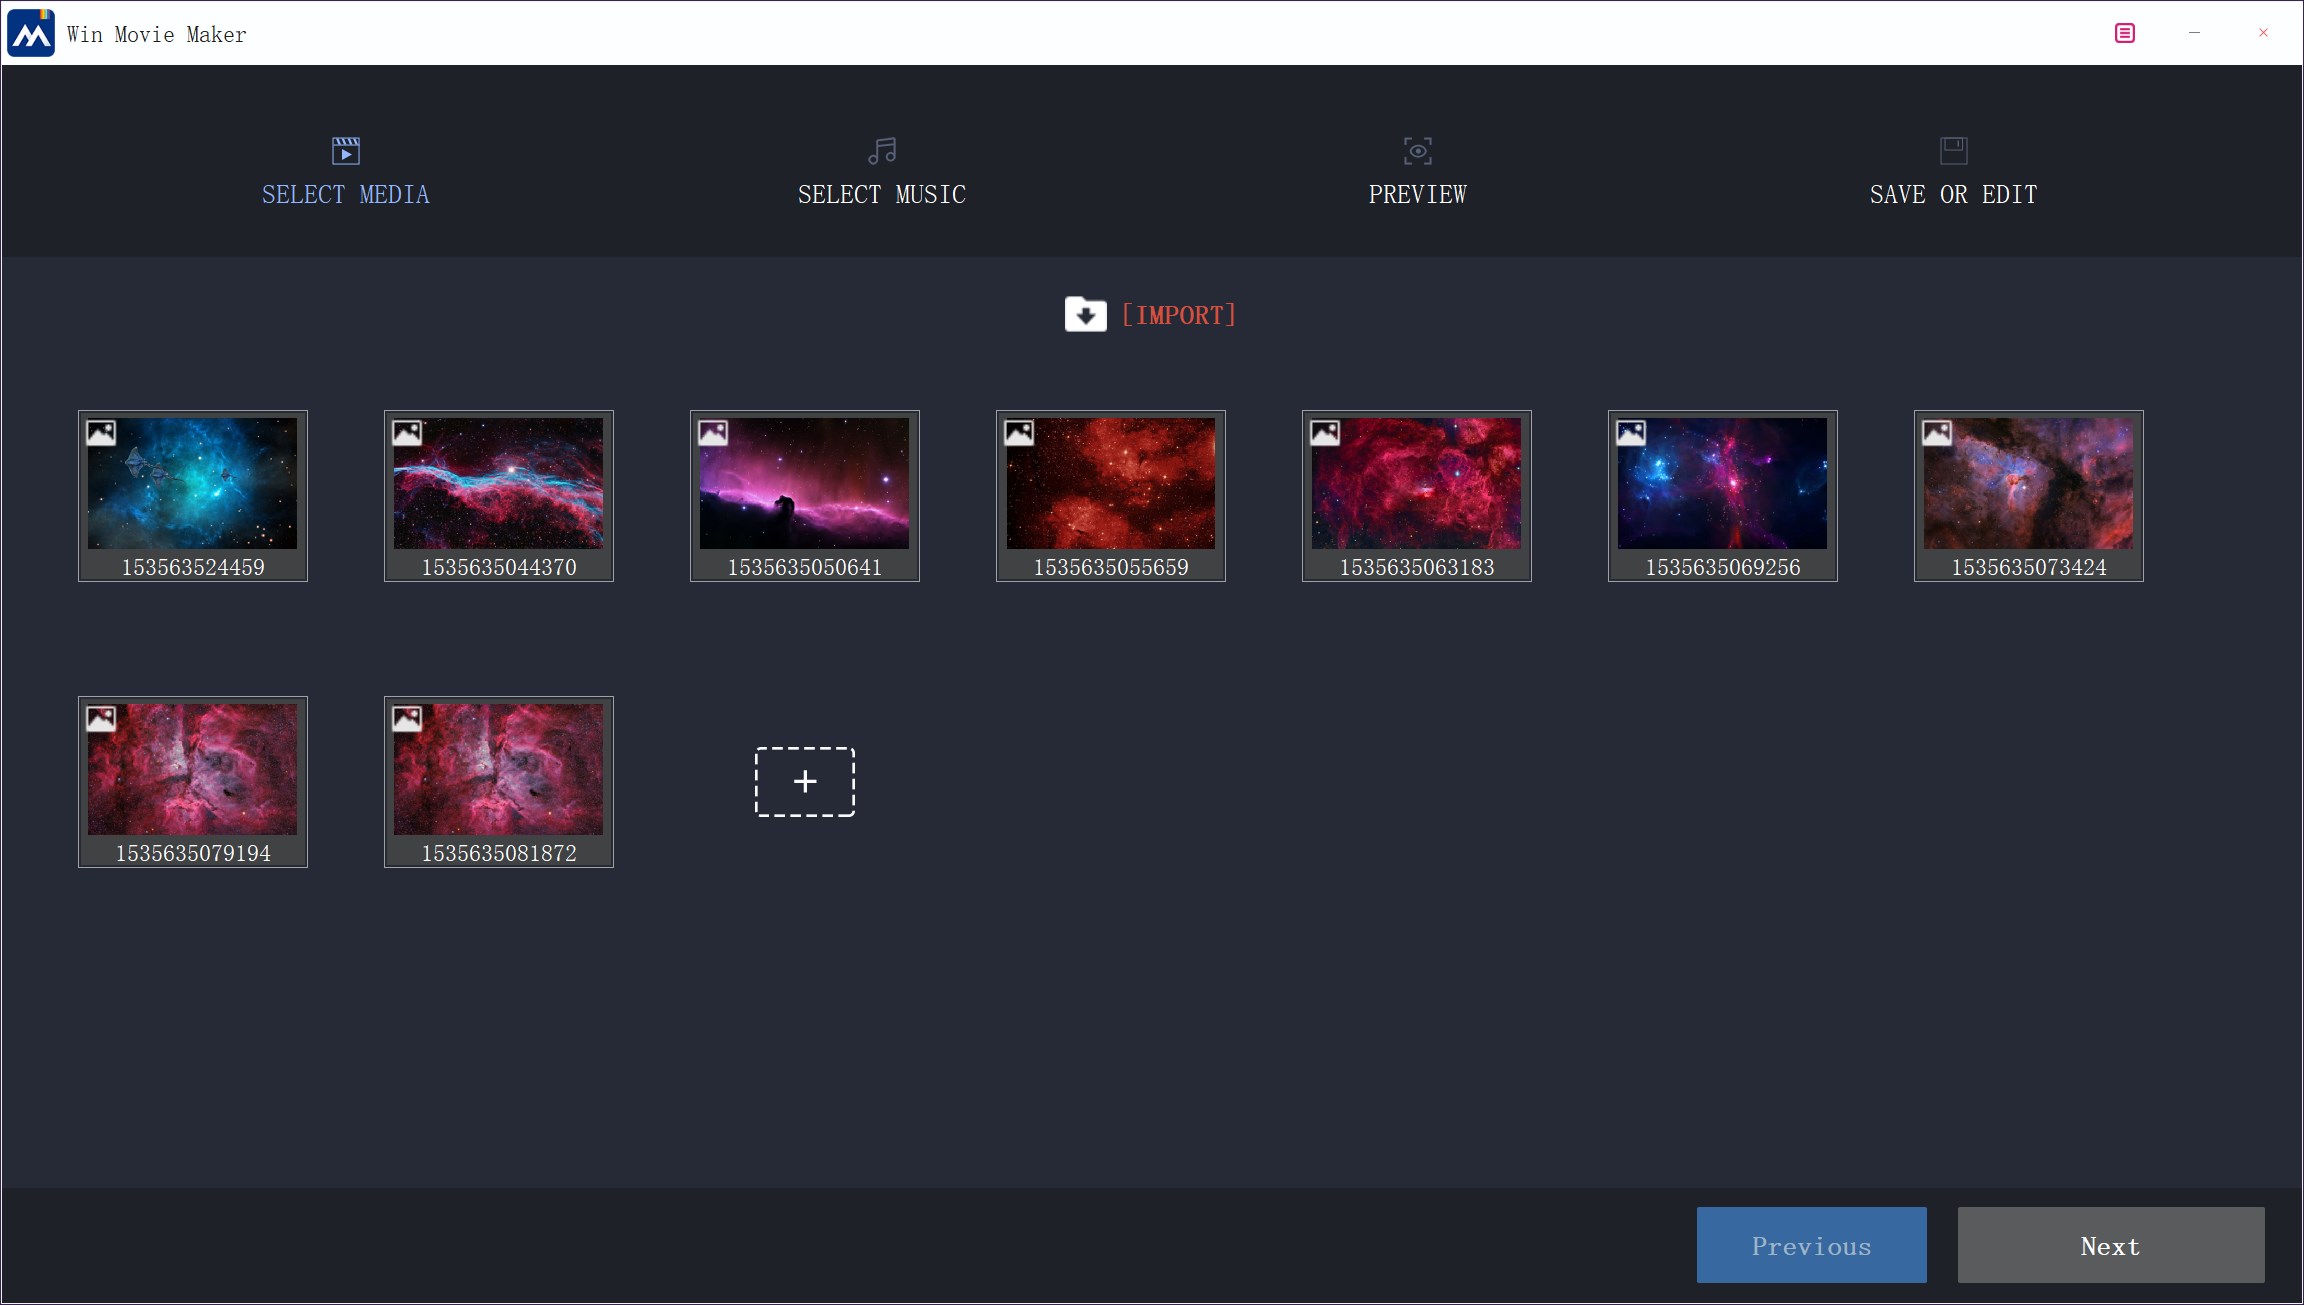Click the dashed plus add media box

coord(805,782)
